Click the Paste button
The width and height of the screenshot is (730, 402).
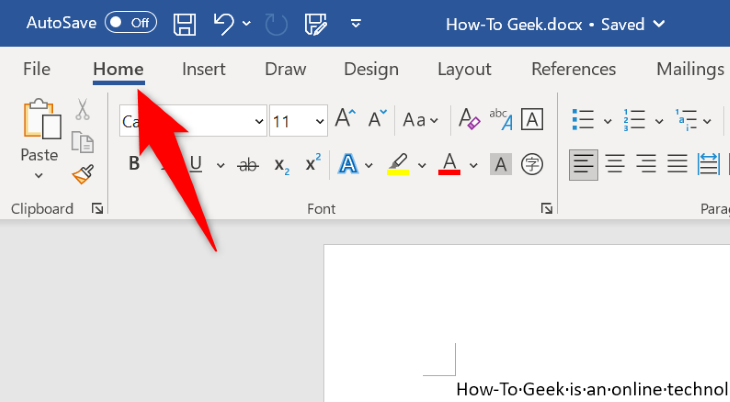(x=39, y=130)
